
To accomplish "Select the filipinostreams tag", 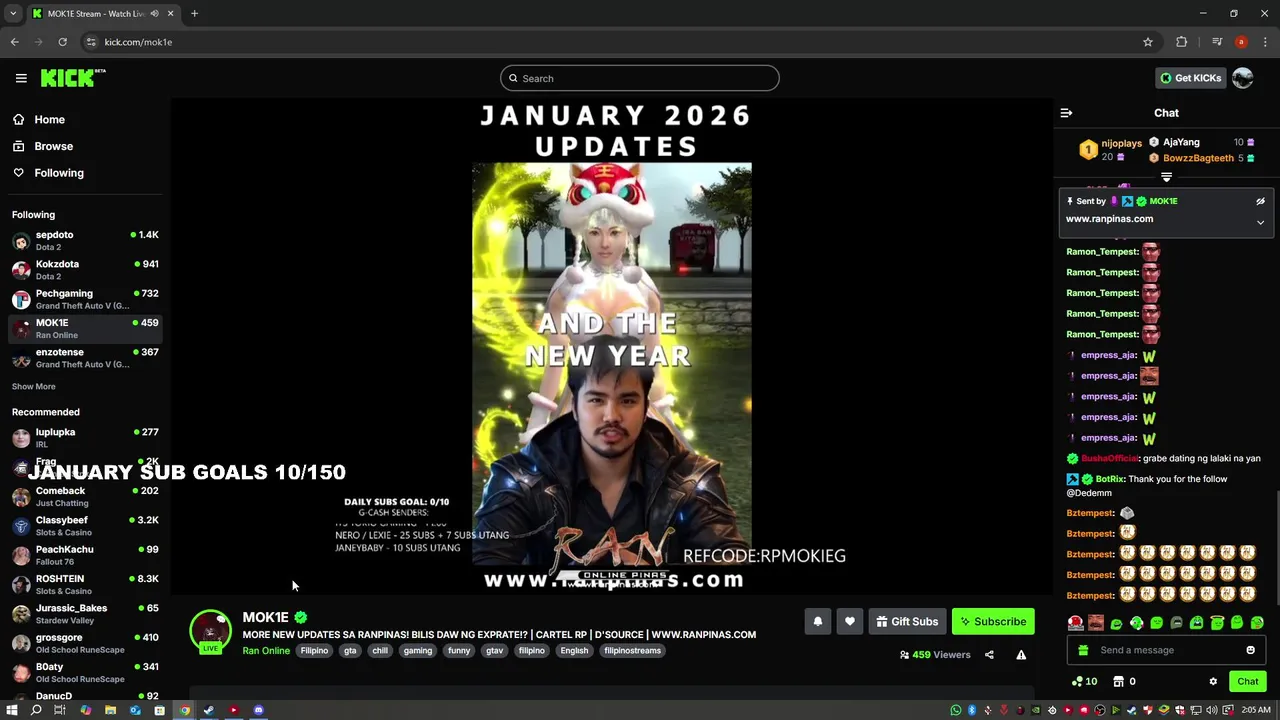I will coord(633,650).
